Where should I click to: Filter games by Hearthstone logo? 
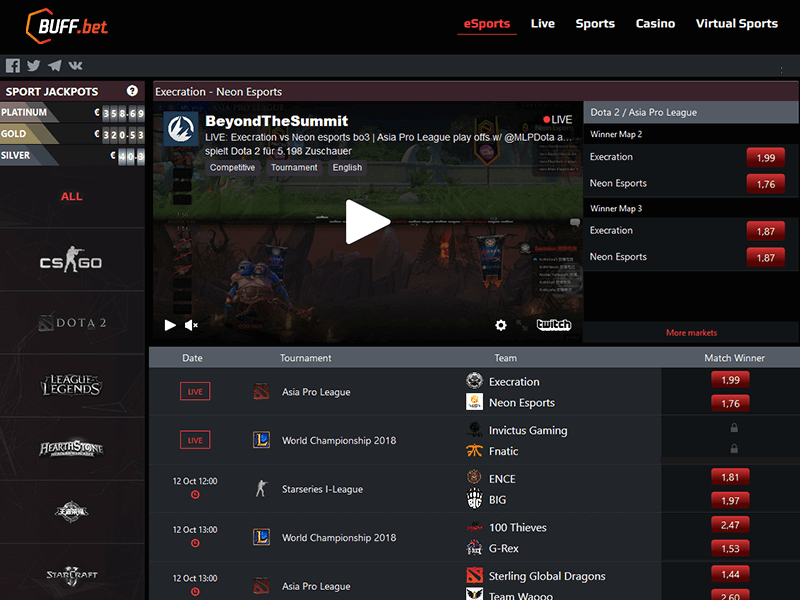click(71, 448)
